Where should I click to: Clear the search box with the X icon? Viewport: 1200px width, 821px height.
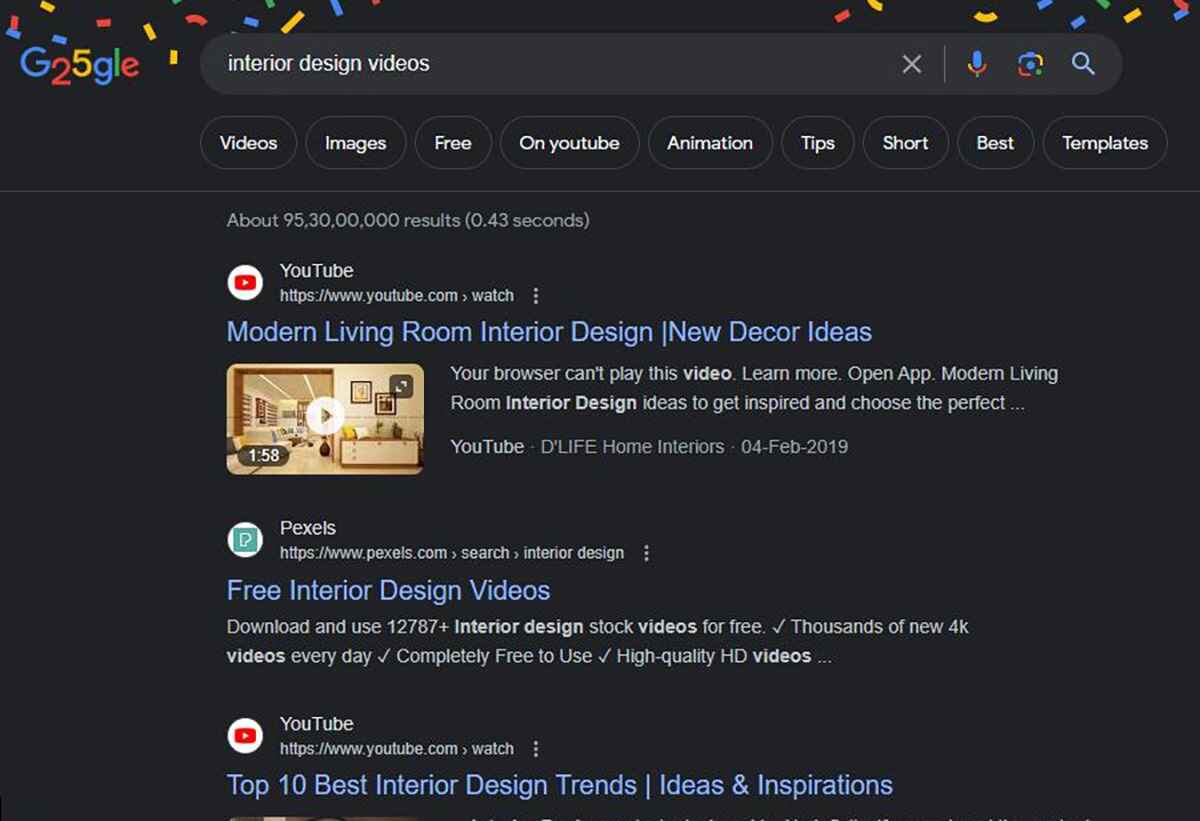click(912, 64)
